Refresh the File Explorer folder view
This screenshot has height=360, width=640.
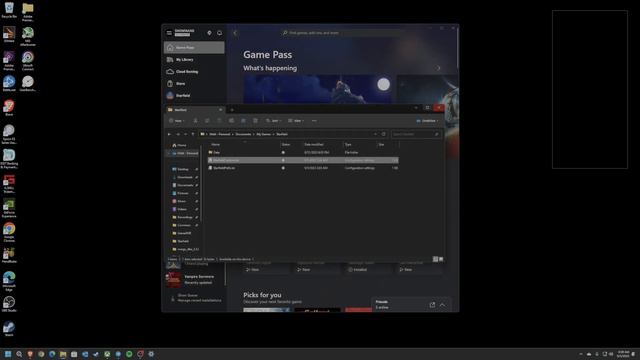pyautogui.click(x=383, y=134)
